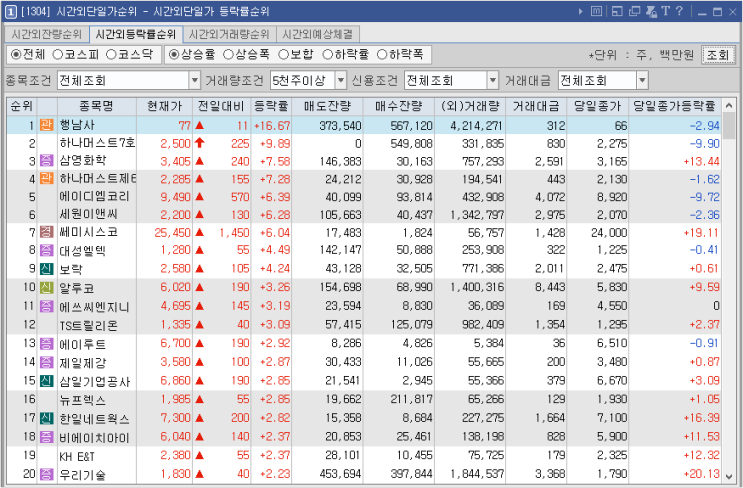Select the 코스피 radio button
The width and height of the screenshot is (743, 488).
pyautogui.click(x=57, y=54)
